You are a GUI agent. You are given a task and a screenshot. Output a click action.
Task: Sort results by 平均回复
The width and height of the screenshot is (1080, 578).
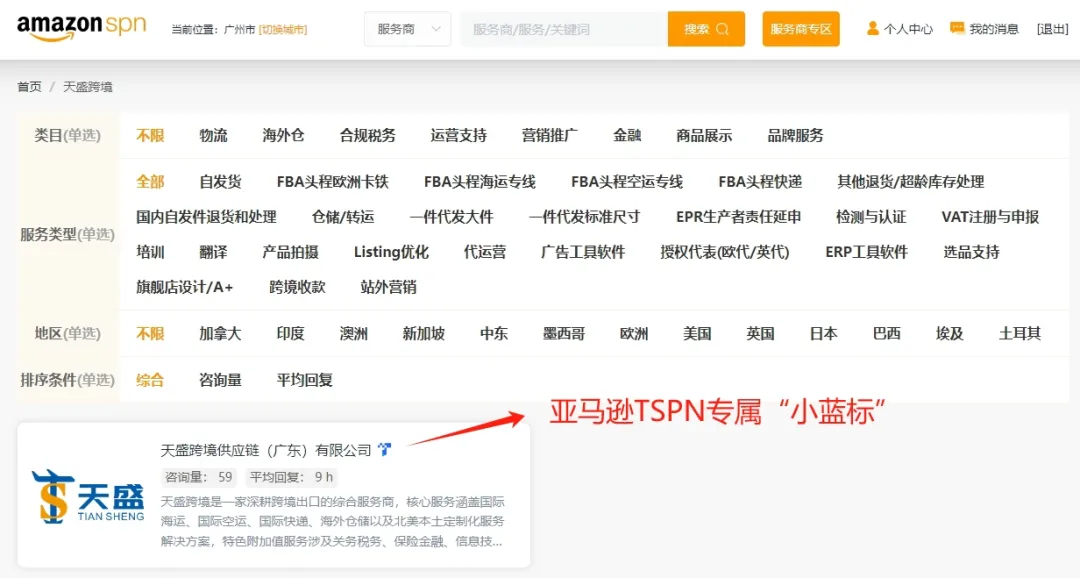pos(304,380)
